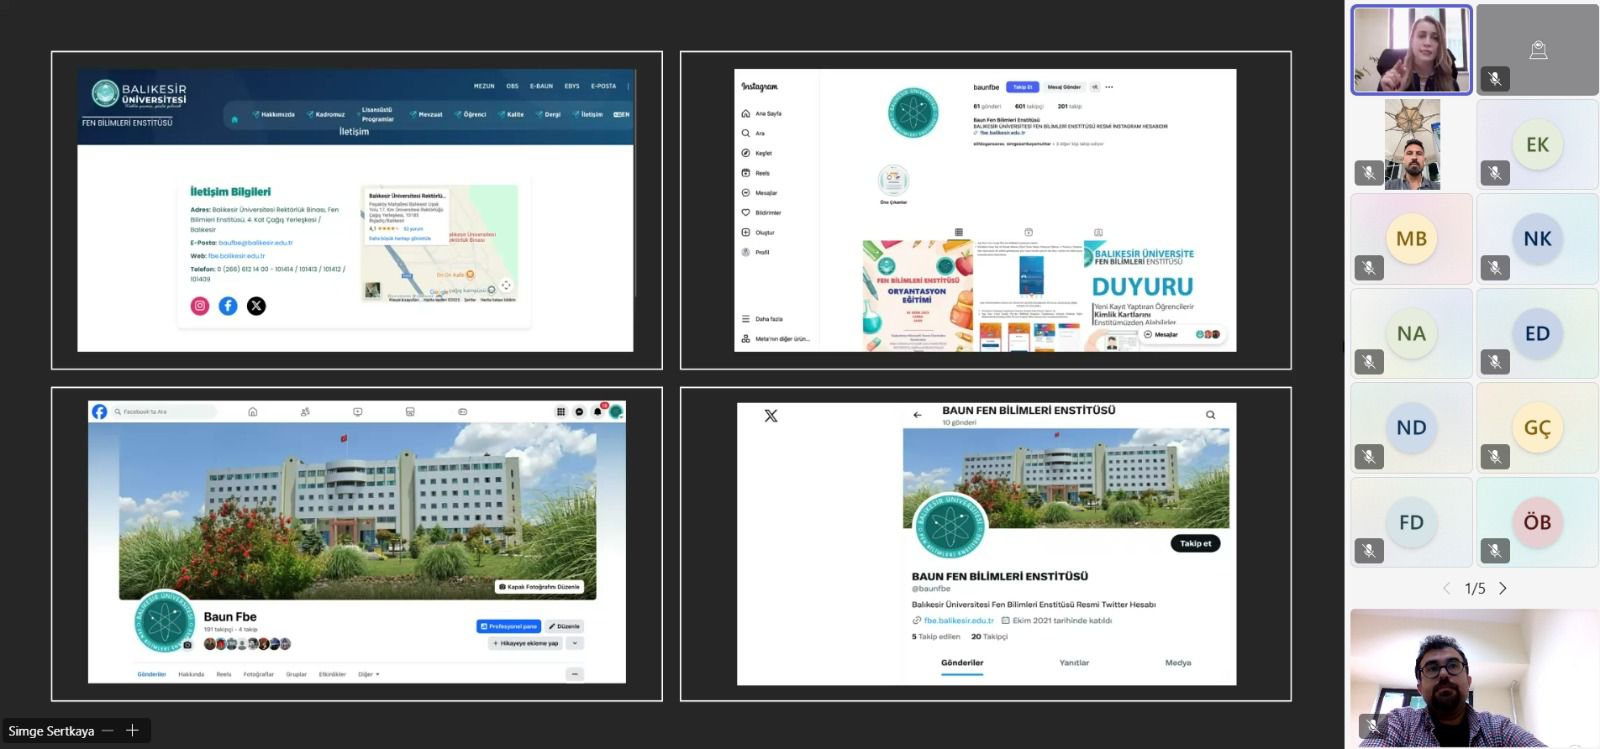This screenshot has height=749, width=1600.
Task: Click the plus icon next to Simge Sertkaya
Action: pos(132,731)
